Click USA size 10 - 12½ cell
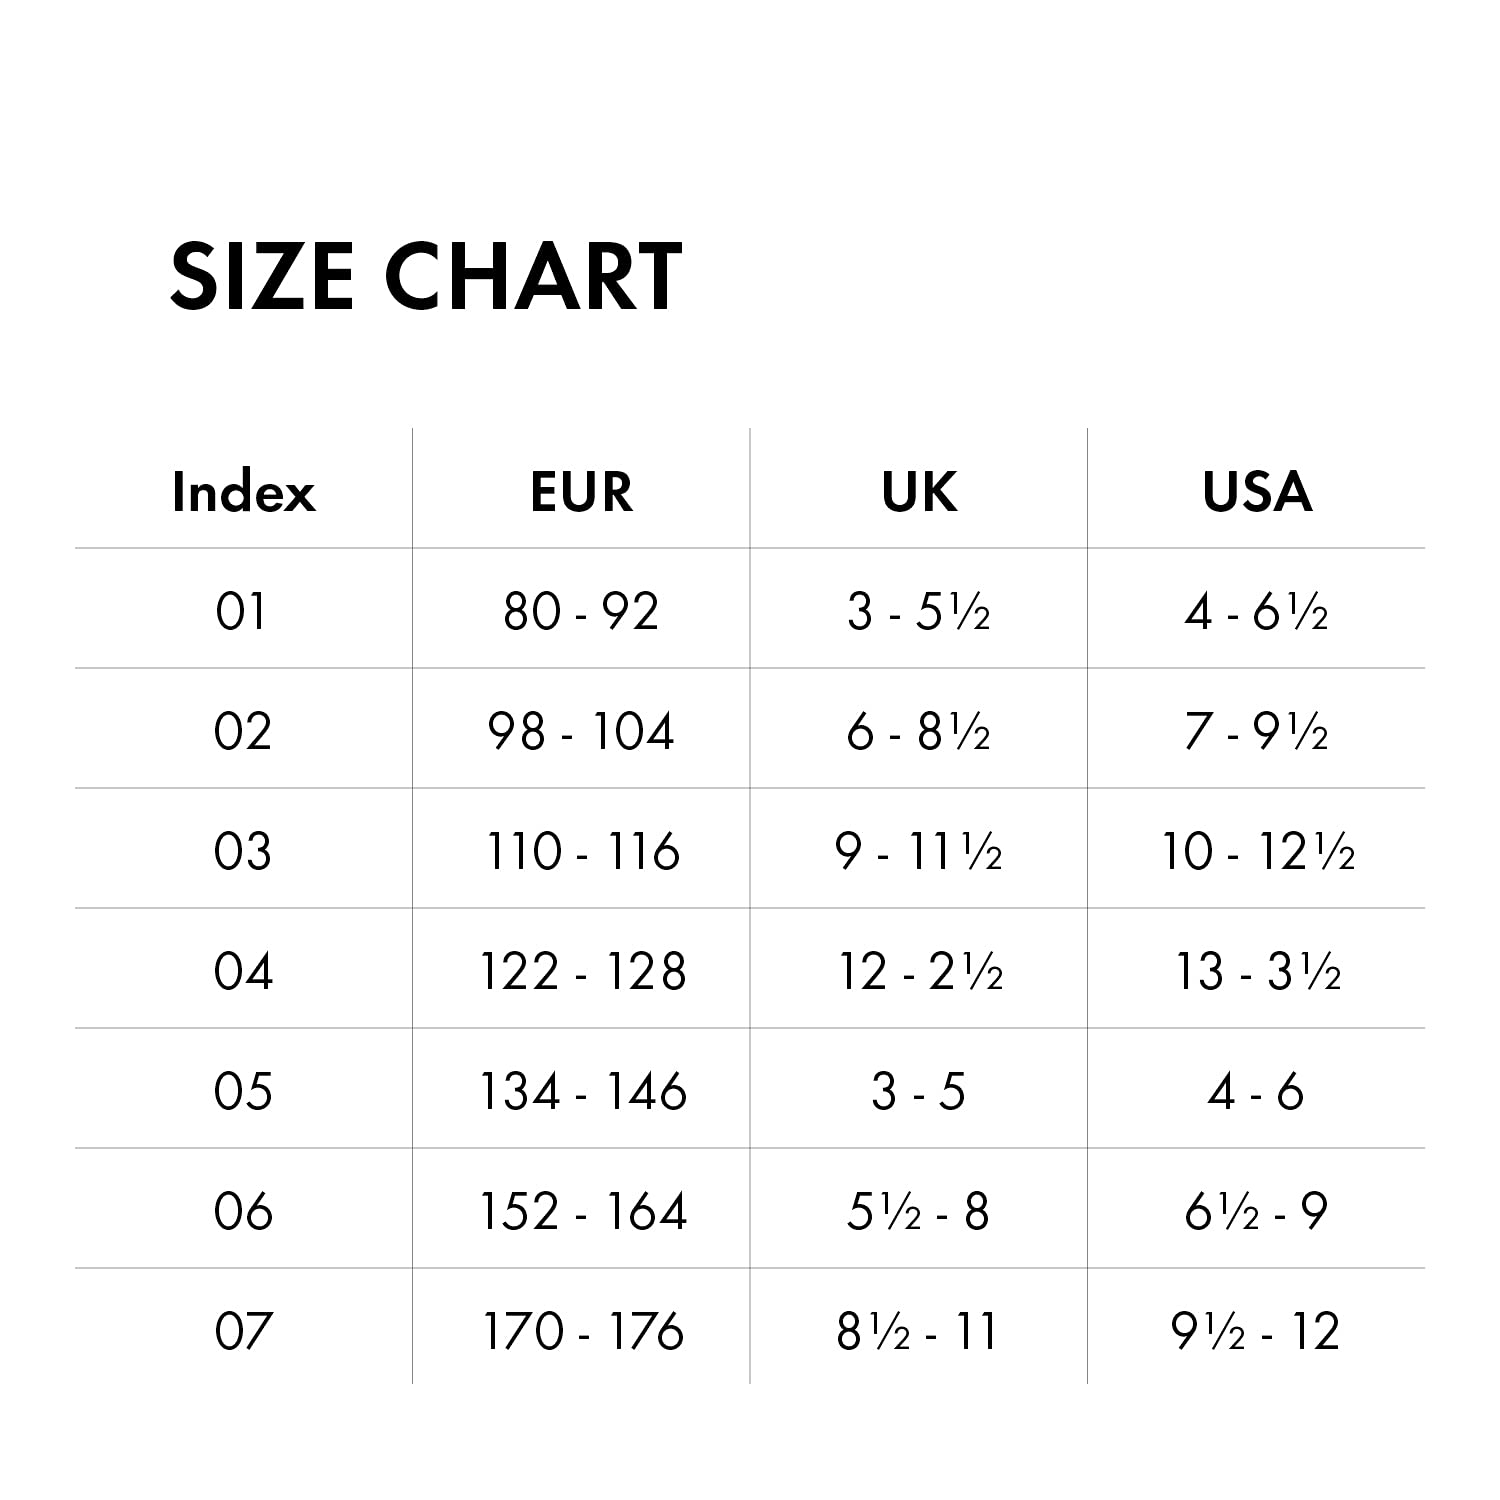Image resolution: width=1500 pixels, height=1500 pixels. [x=1258, y=851]
